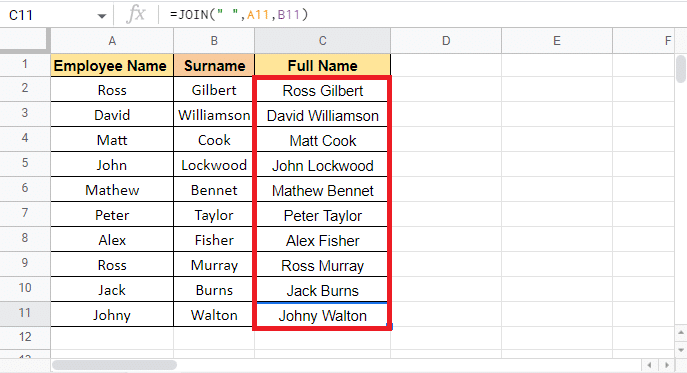Select row 12 header
The image size is (687, 373).
pyautogui.click(x=25, y=337)
